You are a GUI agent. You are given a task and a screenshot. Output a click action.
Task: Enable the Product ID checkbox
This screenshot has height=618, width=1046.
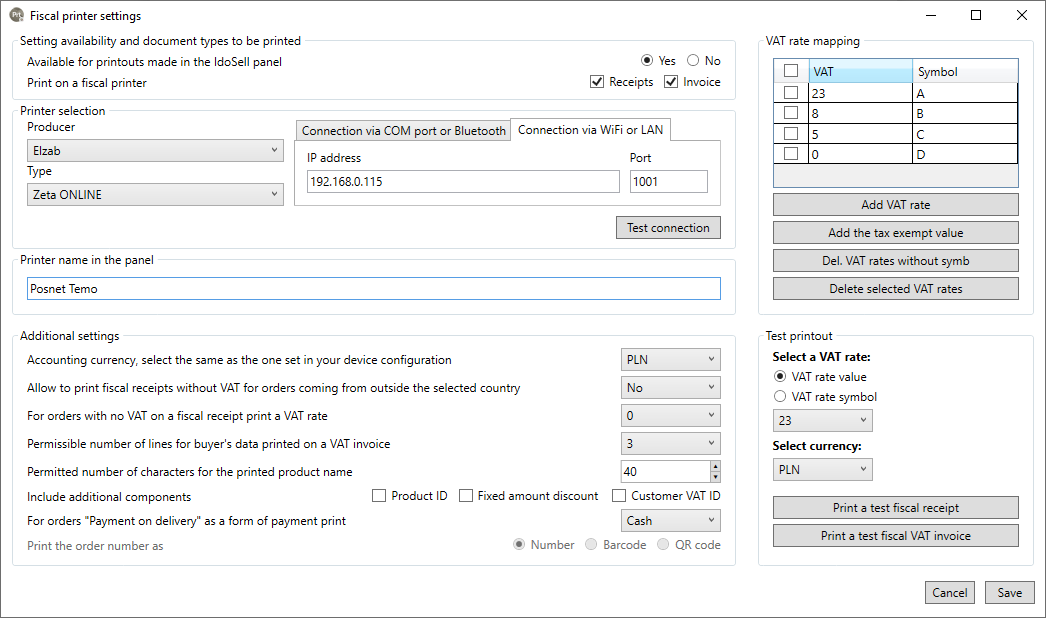pyautogui.click(x=379, y=496)
